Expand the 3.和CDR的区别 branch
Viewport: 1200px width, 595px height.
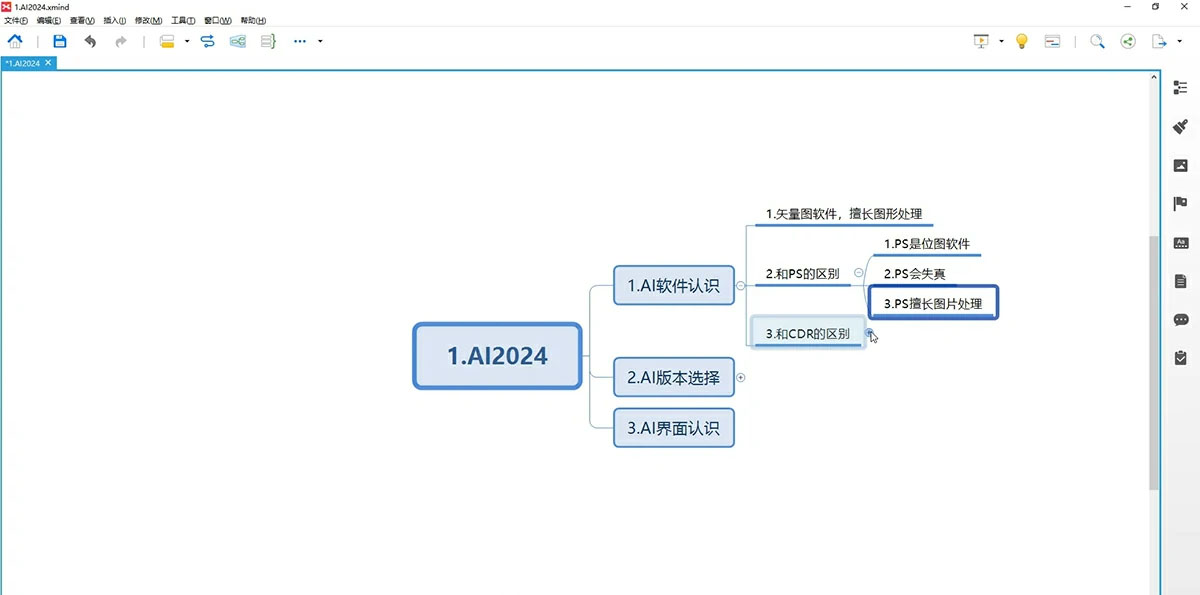coord(870,333)
